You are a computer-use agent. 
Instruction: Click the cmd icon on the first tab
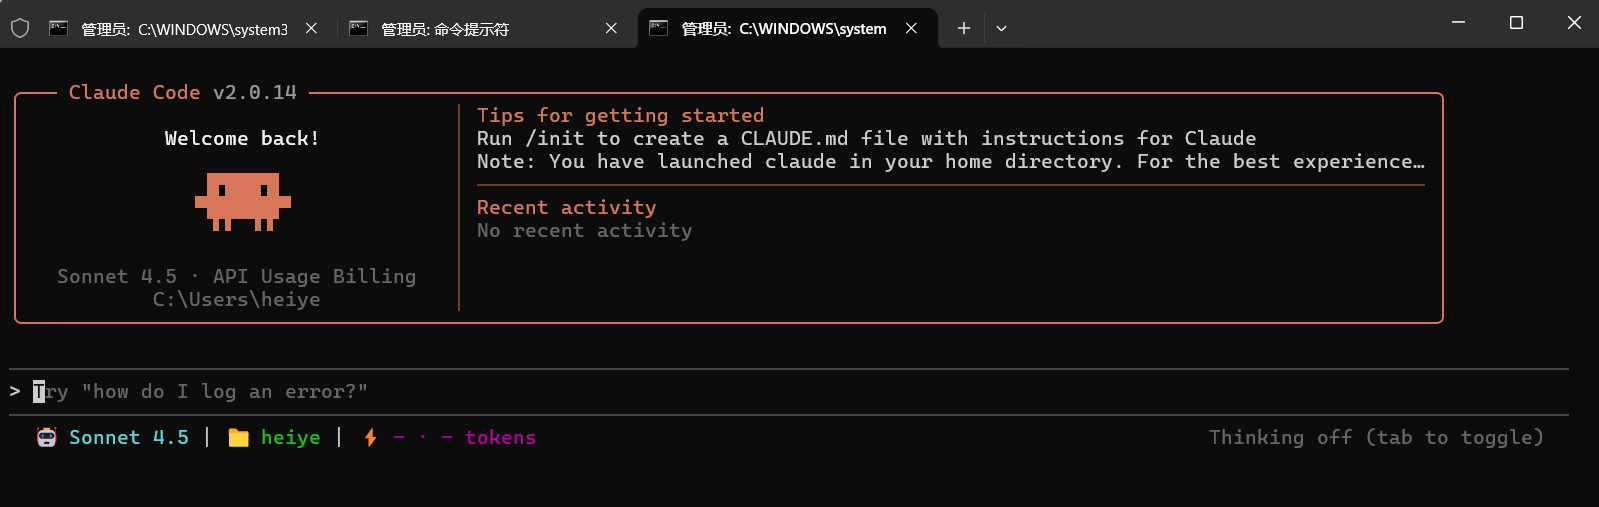[58, 28]
